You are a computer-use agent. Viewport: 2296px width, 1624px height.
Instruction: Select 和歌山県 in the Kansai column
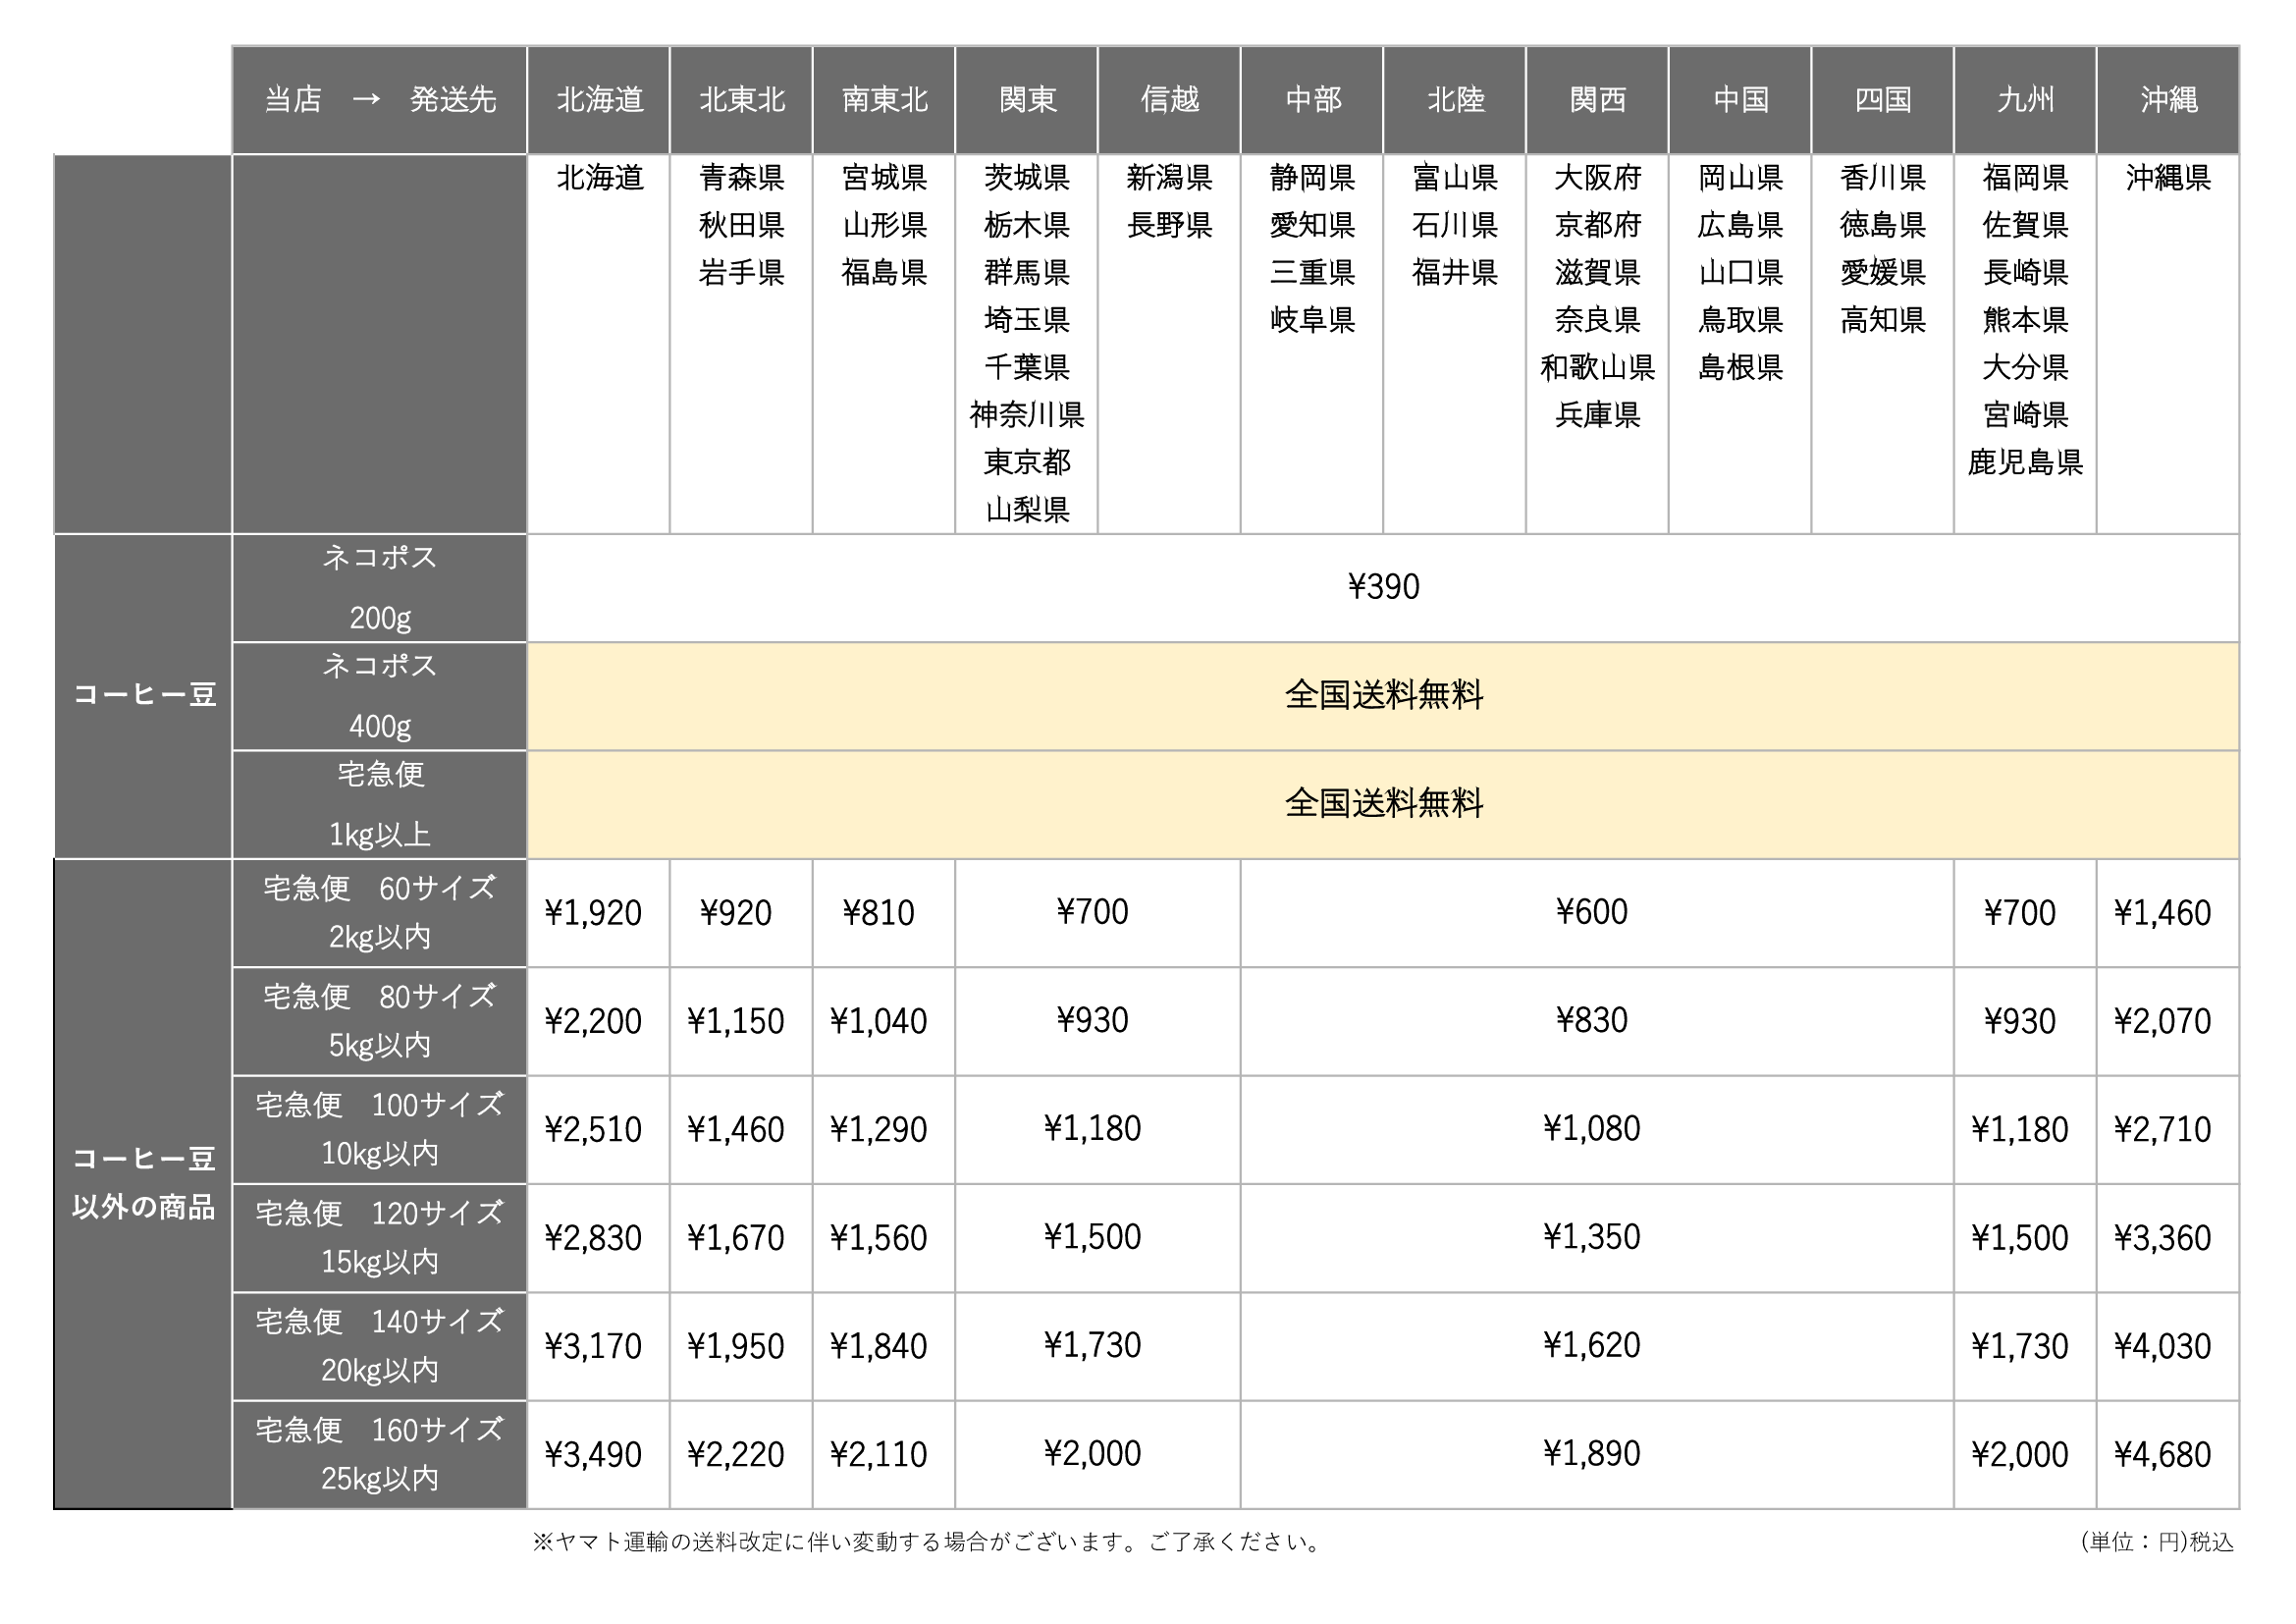[1597, 367]
